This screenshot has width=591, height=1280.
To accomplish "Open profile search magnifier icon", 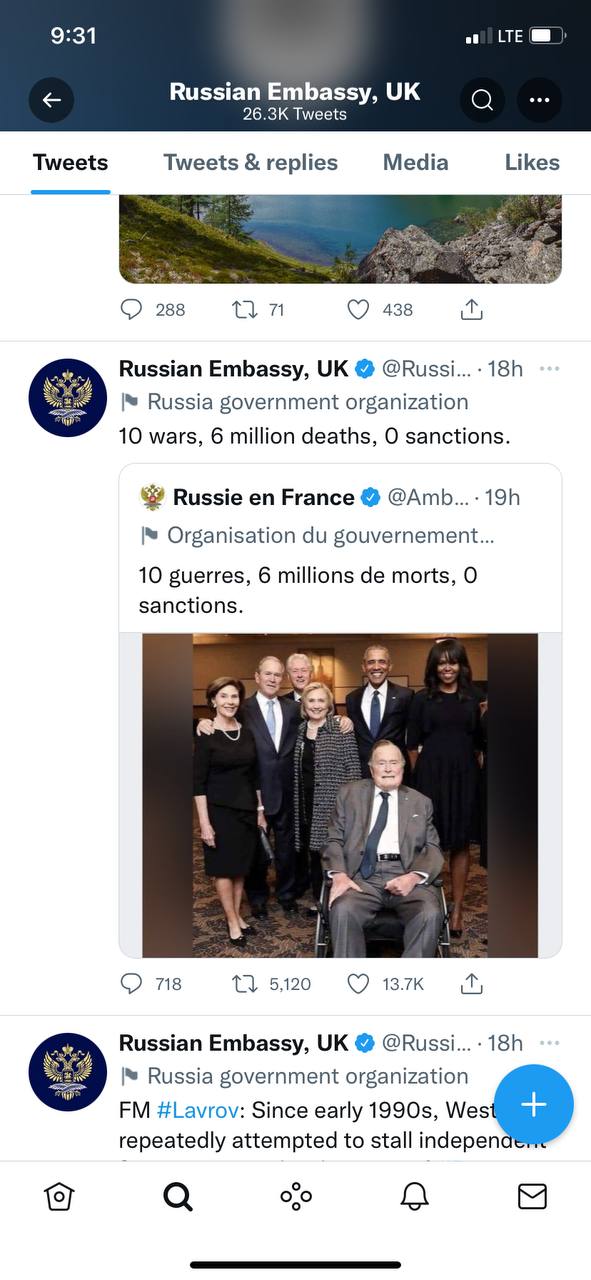I will [x=482, y=100].
